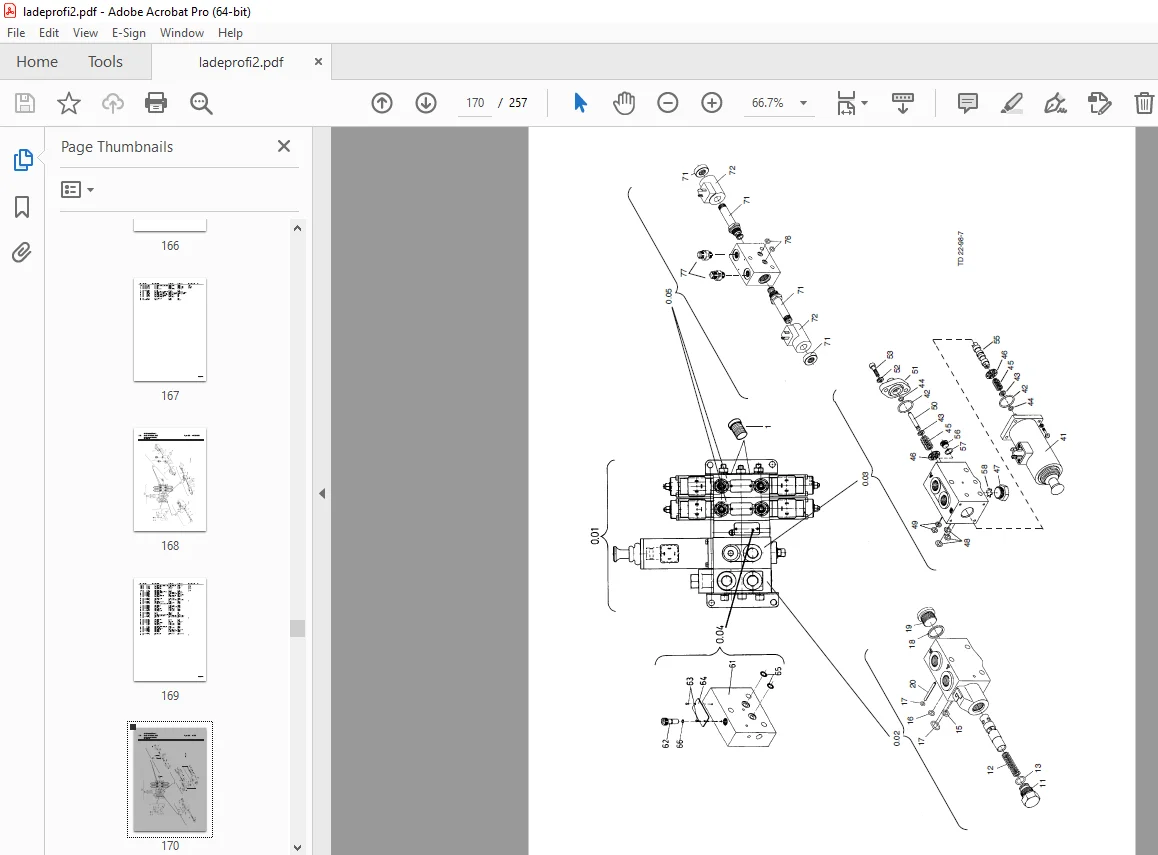Click the Delete trash icon
This screenshot has width=1158, height=855.
(x=1144, y=103)
